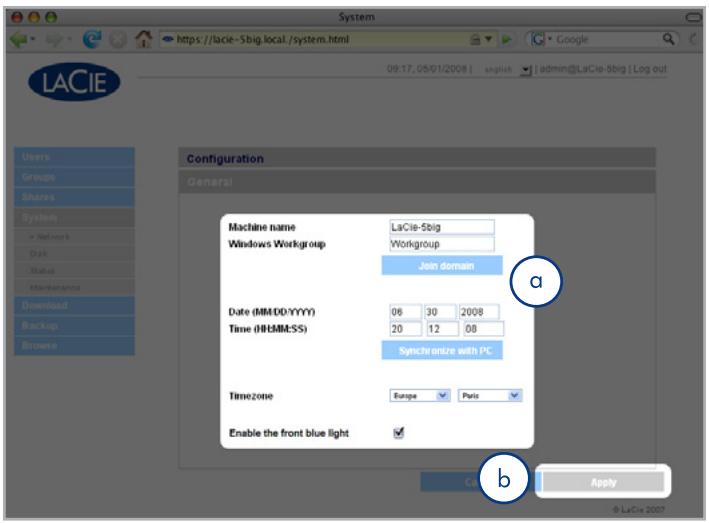709x523 pixels.
Task: Open the Shares menu
Action: (74, 197)
